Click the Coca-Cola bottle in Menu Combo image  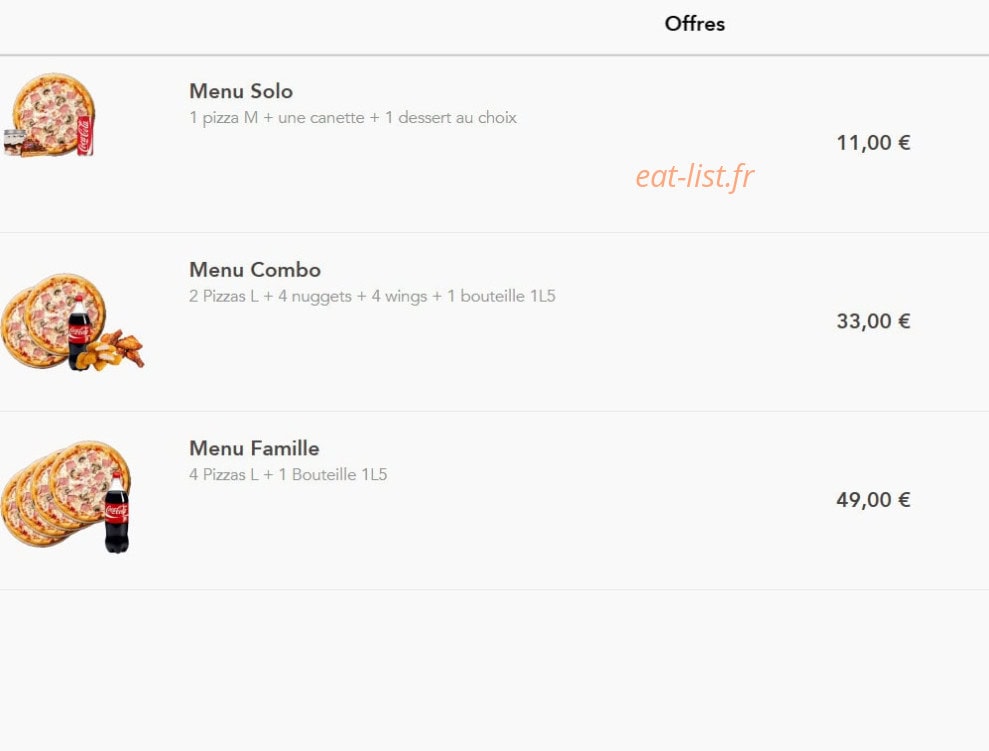coord(79,333)
